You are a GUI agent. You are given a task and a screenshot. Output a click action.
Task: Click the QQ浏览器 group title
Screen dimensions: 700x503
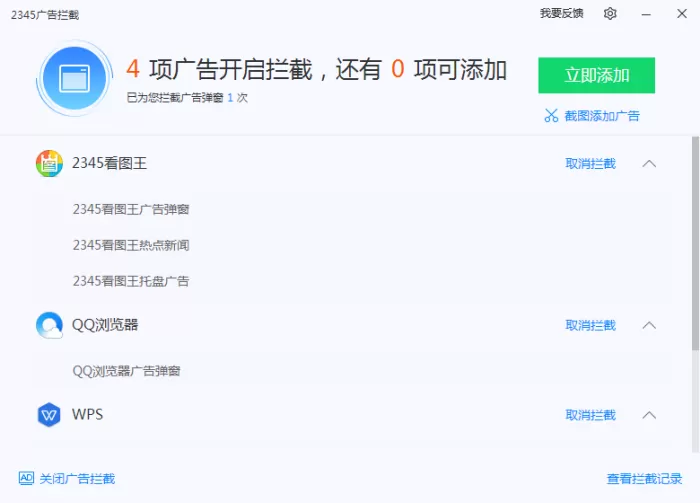tap(105, 324)
